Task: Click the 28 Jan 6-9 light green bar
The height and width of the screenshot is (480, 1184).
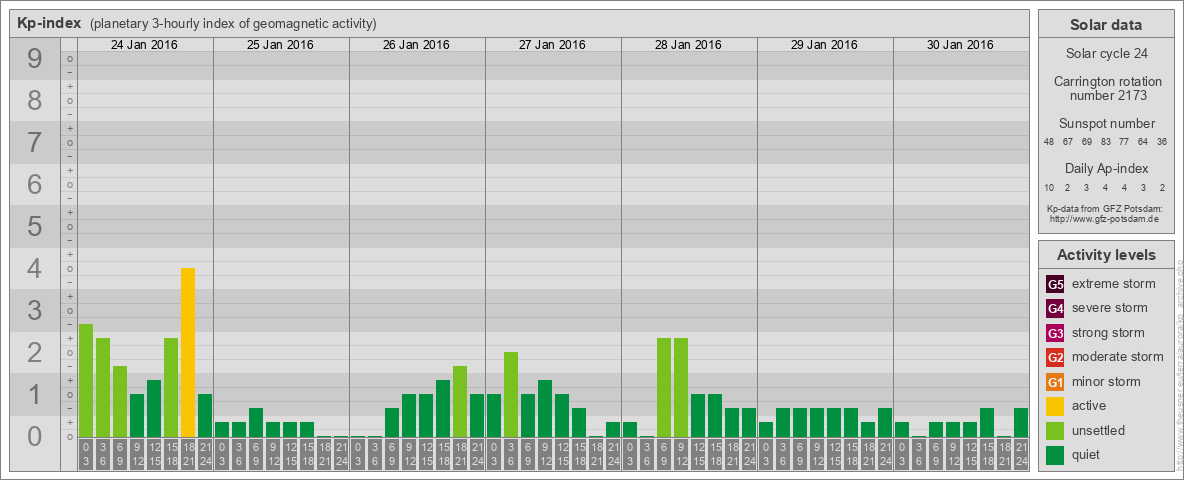Action: (x=664, y=387)
